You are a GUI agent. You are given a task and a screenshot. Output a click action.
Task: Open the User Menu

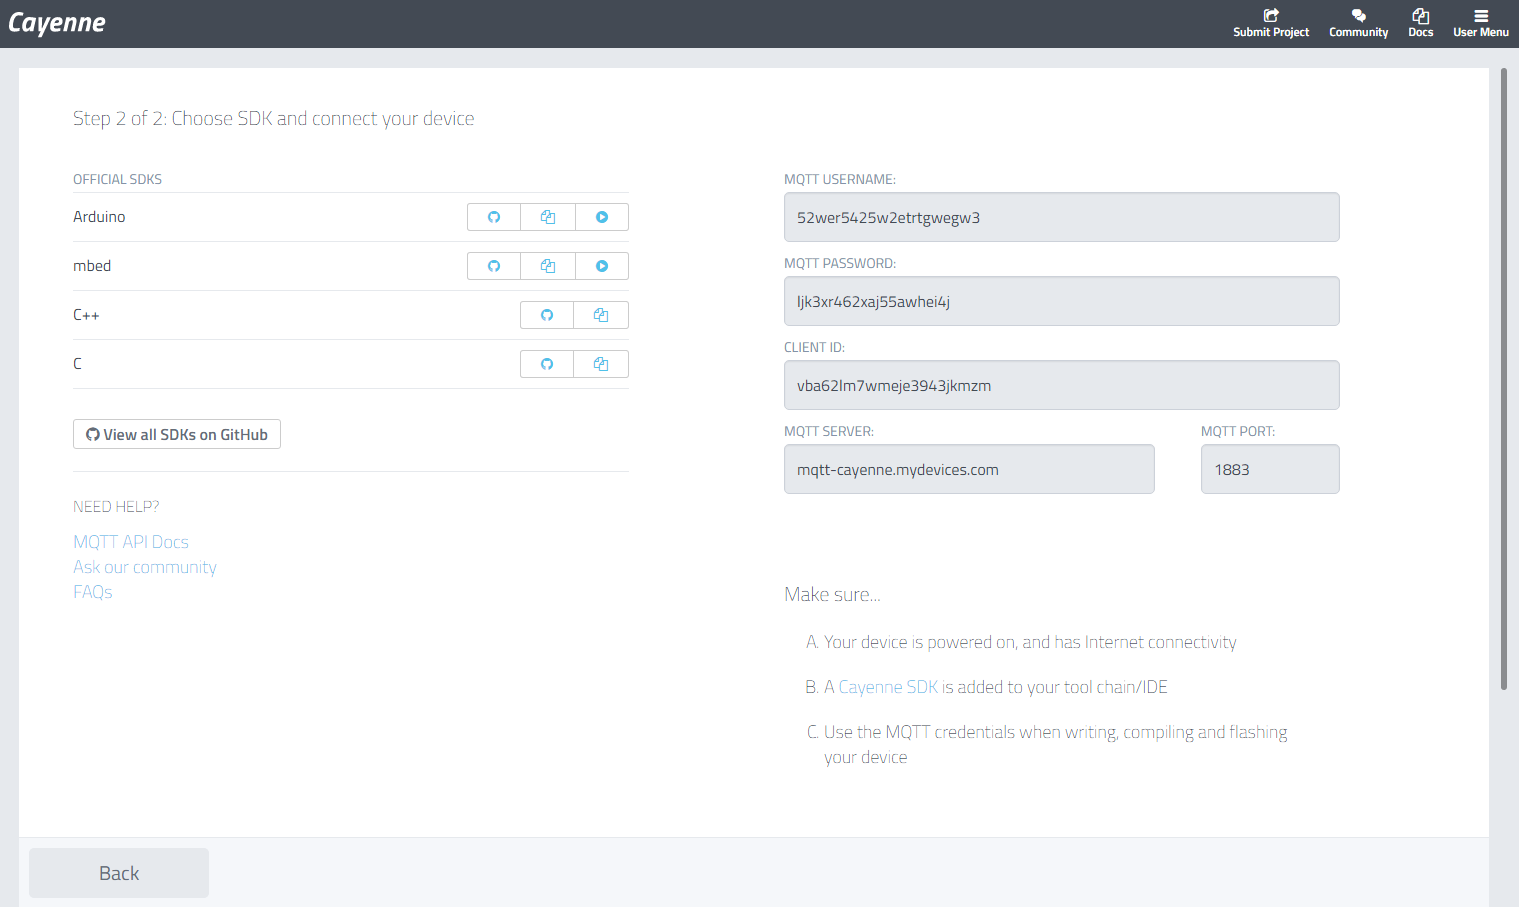click(x=1481, y=23)
